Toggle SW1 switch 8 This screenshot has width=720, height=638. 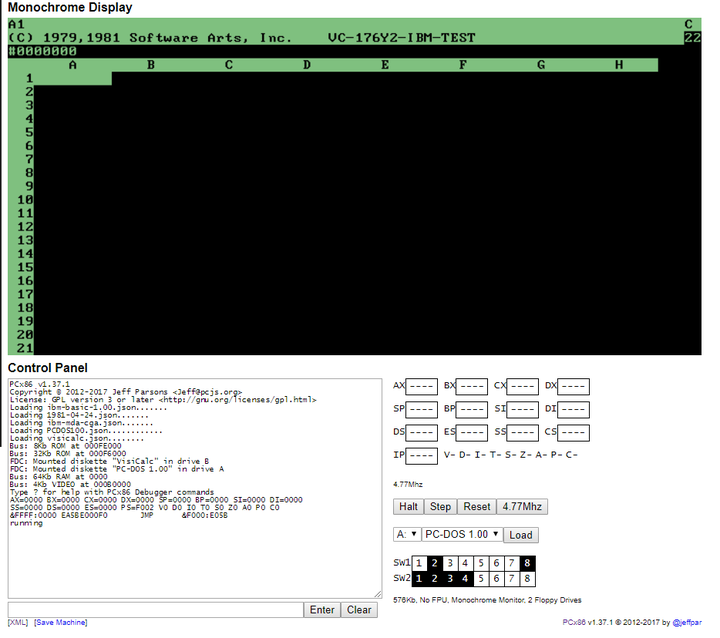pyautogui.click(x=527, y=563)
